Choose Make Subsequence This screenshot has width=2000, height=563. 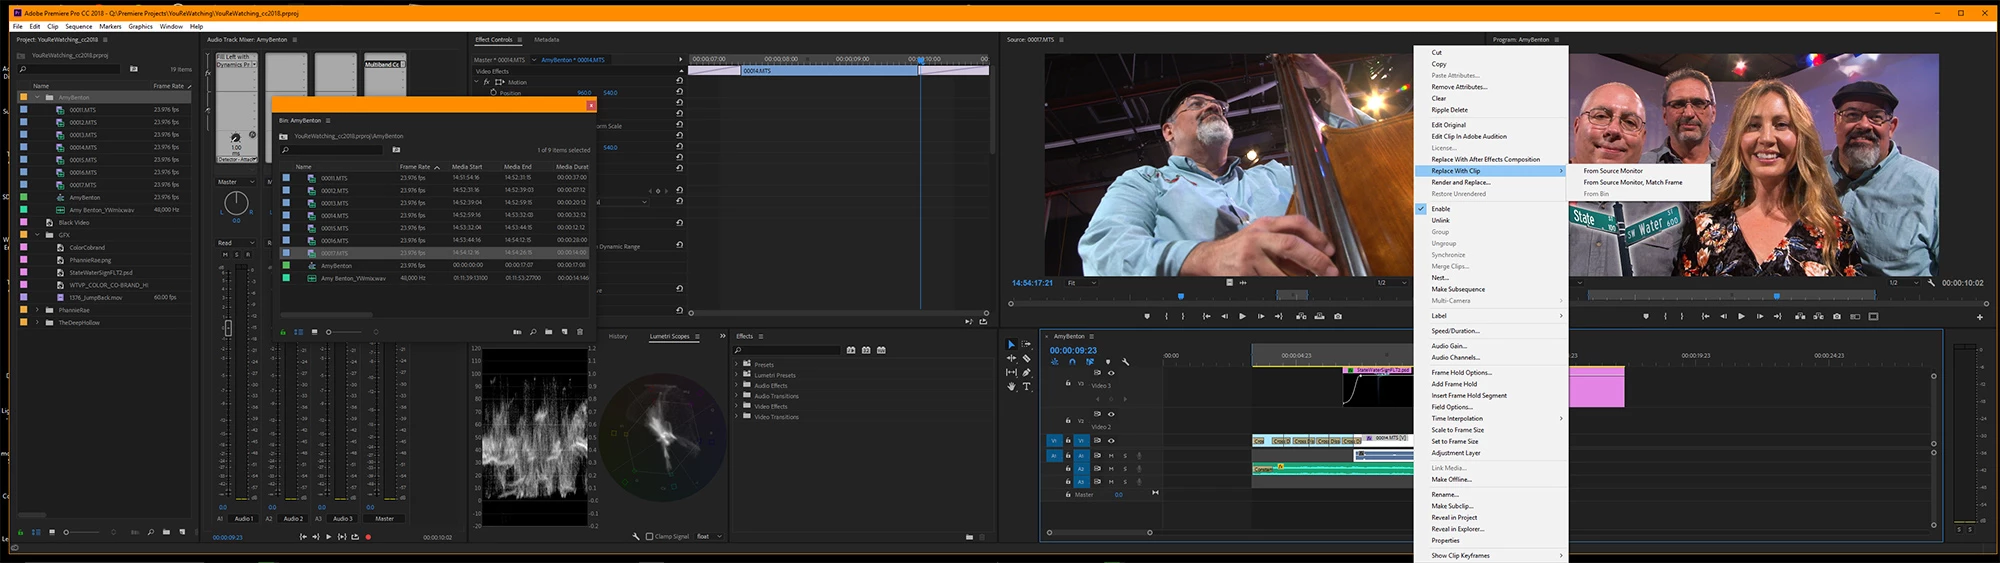[x=1458, y=289]
